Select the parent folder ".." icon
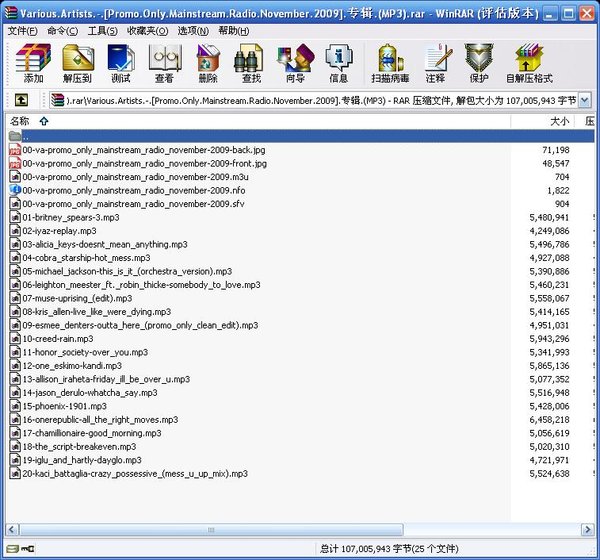The width and height of the screenshot is (600, 560). click(15, 136)
